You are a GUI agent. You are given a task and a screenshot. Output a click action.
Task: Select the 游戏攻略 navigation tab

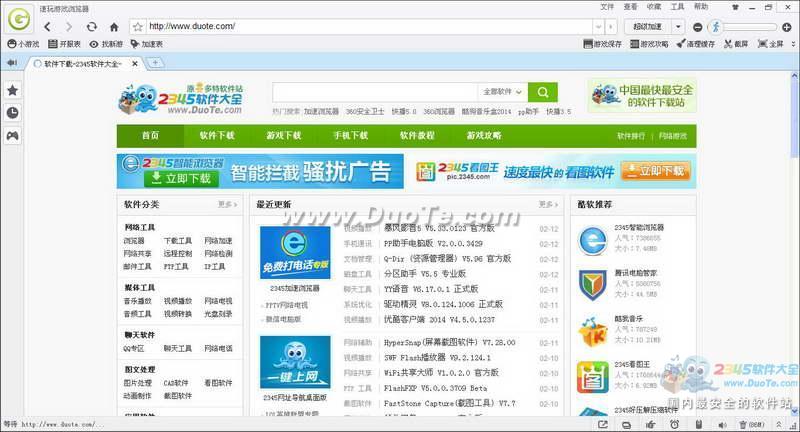coord(484,136)
